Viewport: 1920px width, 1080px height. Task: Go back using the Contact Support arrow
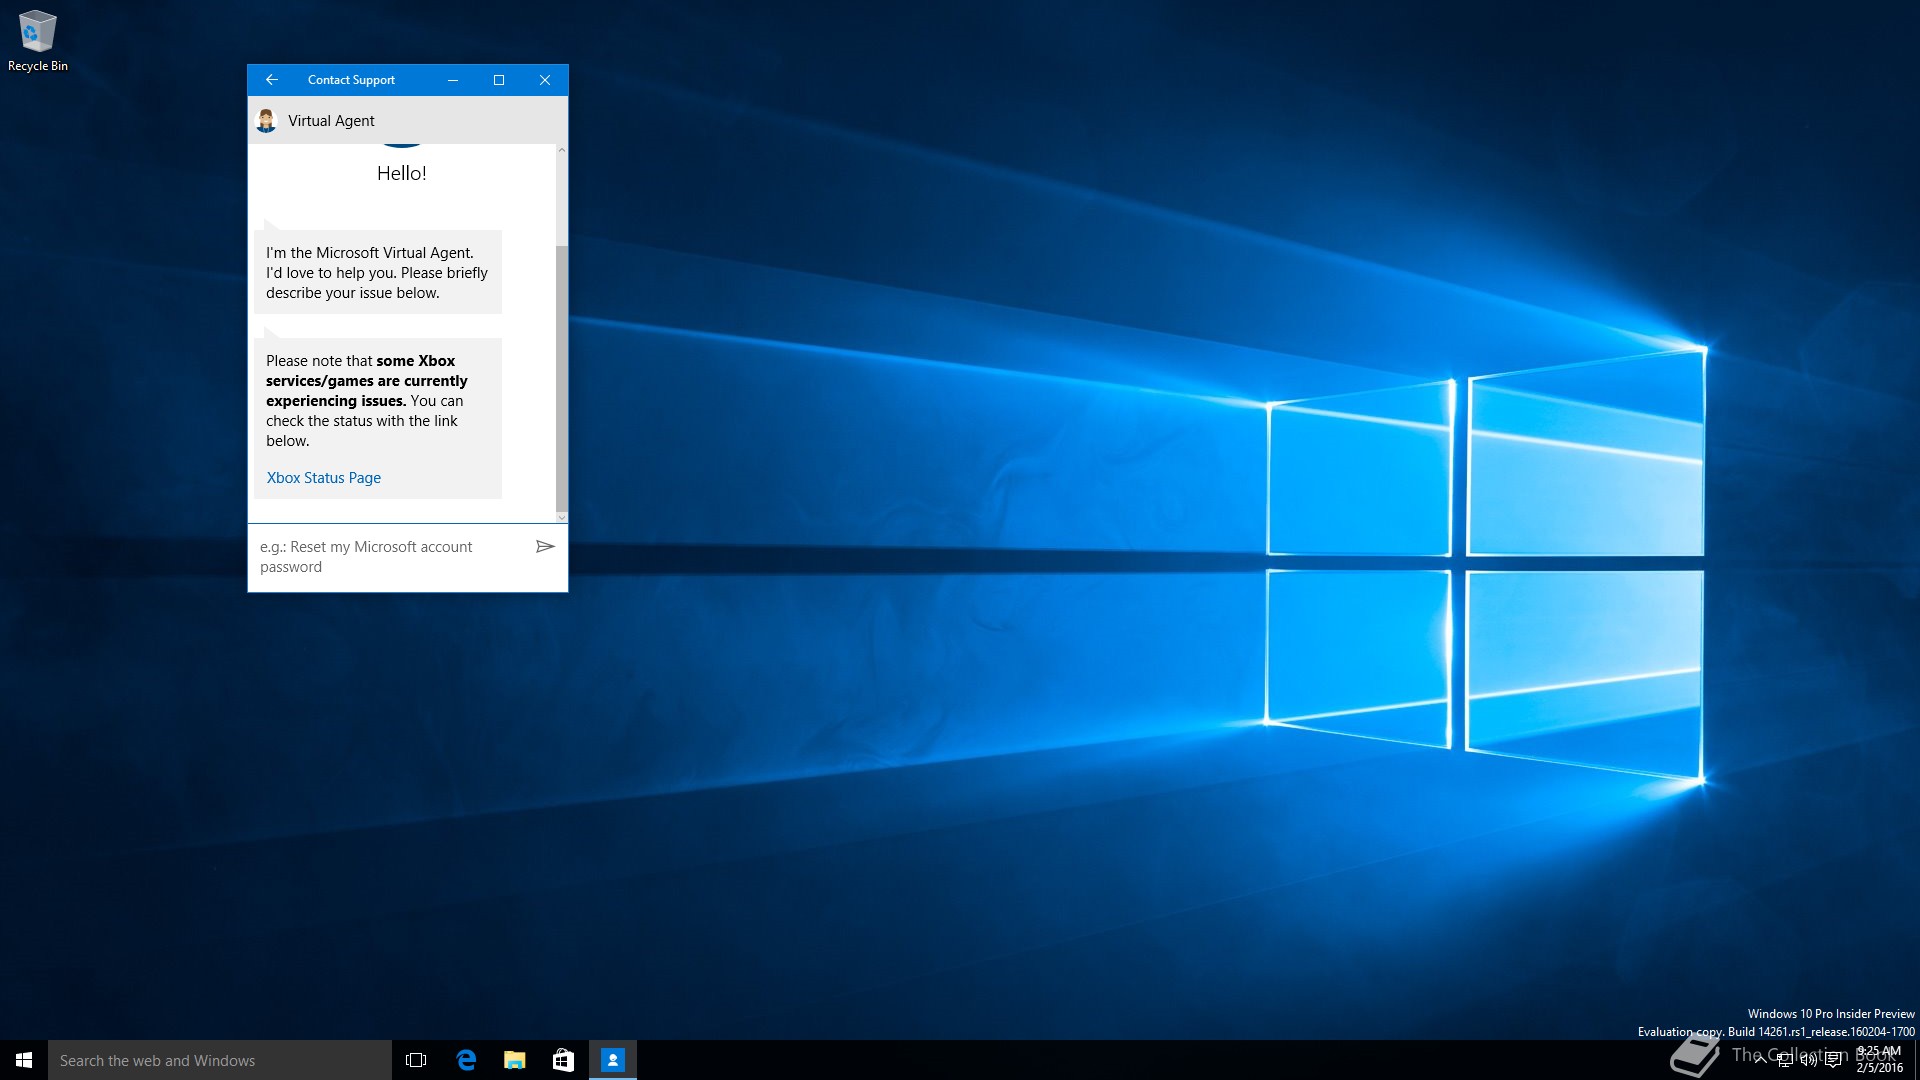click(271, 80)
